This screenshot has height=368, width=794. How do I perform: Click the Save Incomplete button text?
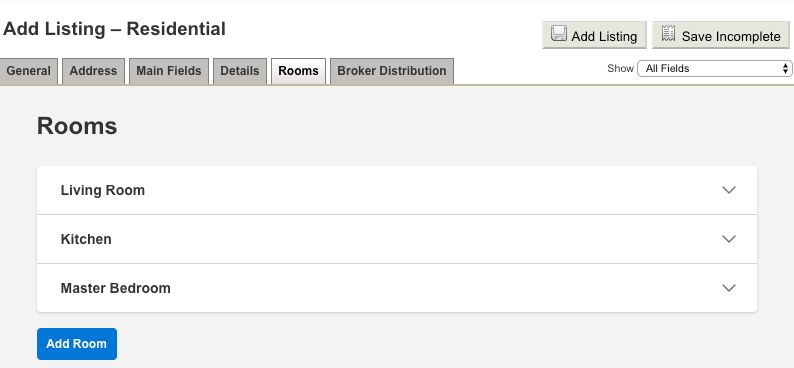pyautogui.click(x=731, y=36)
